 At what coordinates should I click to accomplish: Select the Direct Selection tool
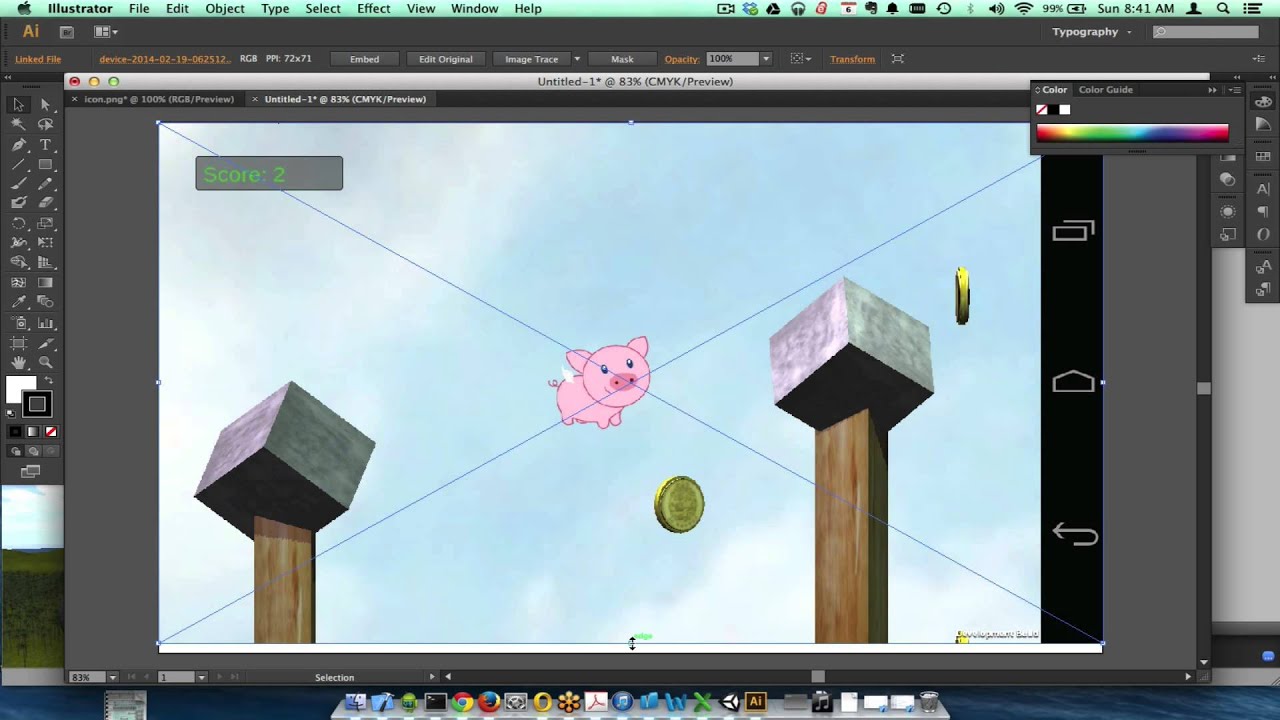pyautogui.click(x=45, y=105)
